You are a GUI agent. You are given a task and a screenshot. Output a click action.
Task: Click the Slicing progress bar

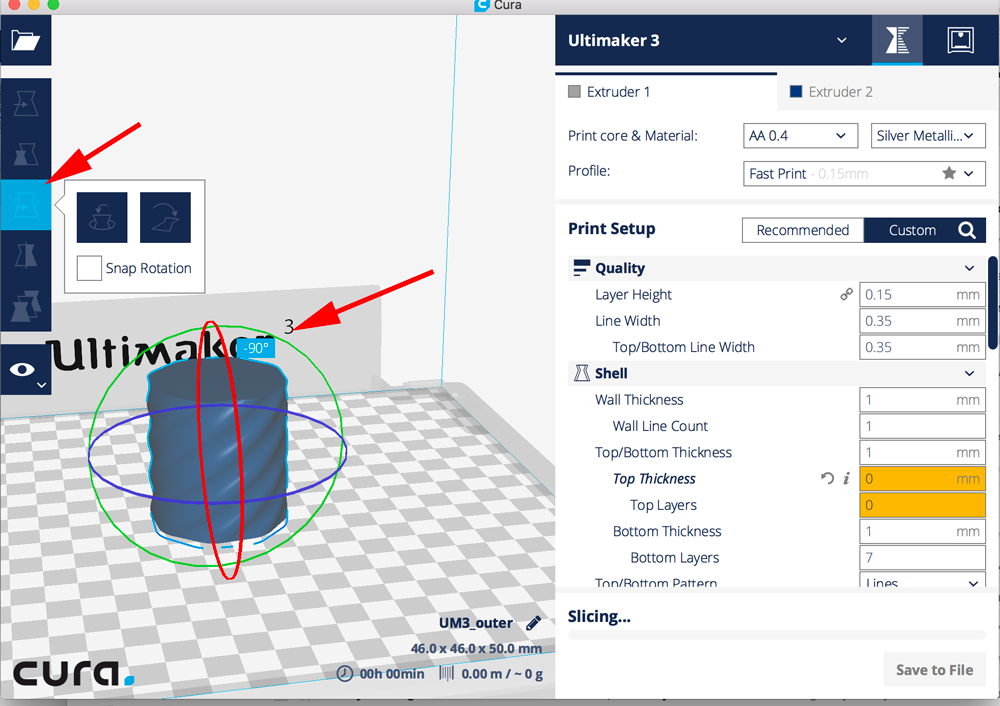coord(777,635)
